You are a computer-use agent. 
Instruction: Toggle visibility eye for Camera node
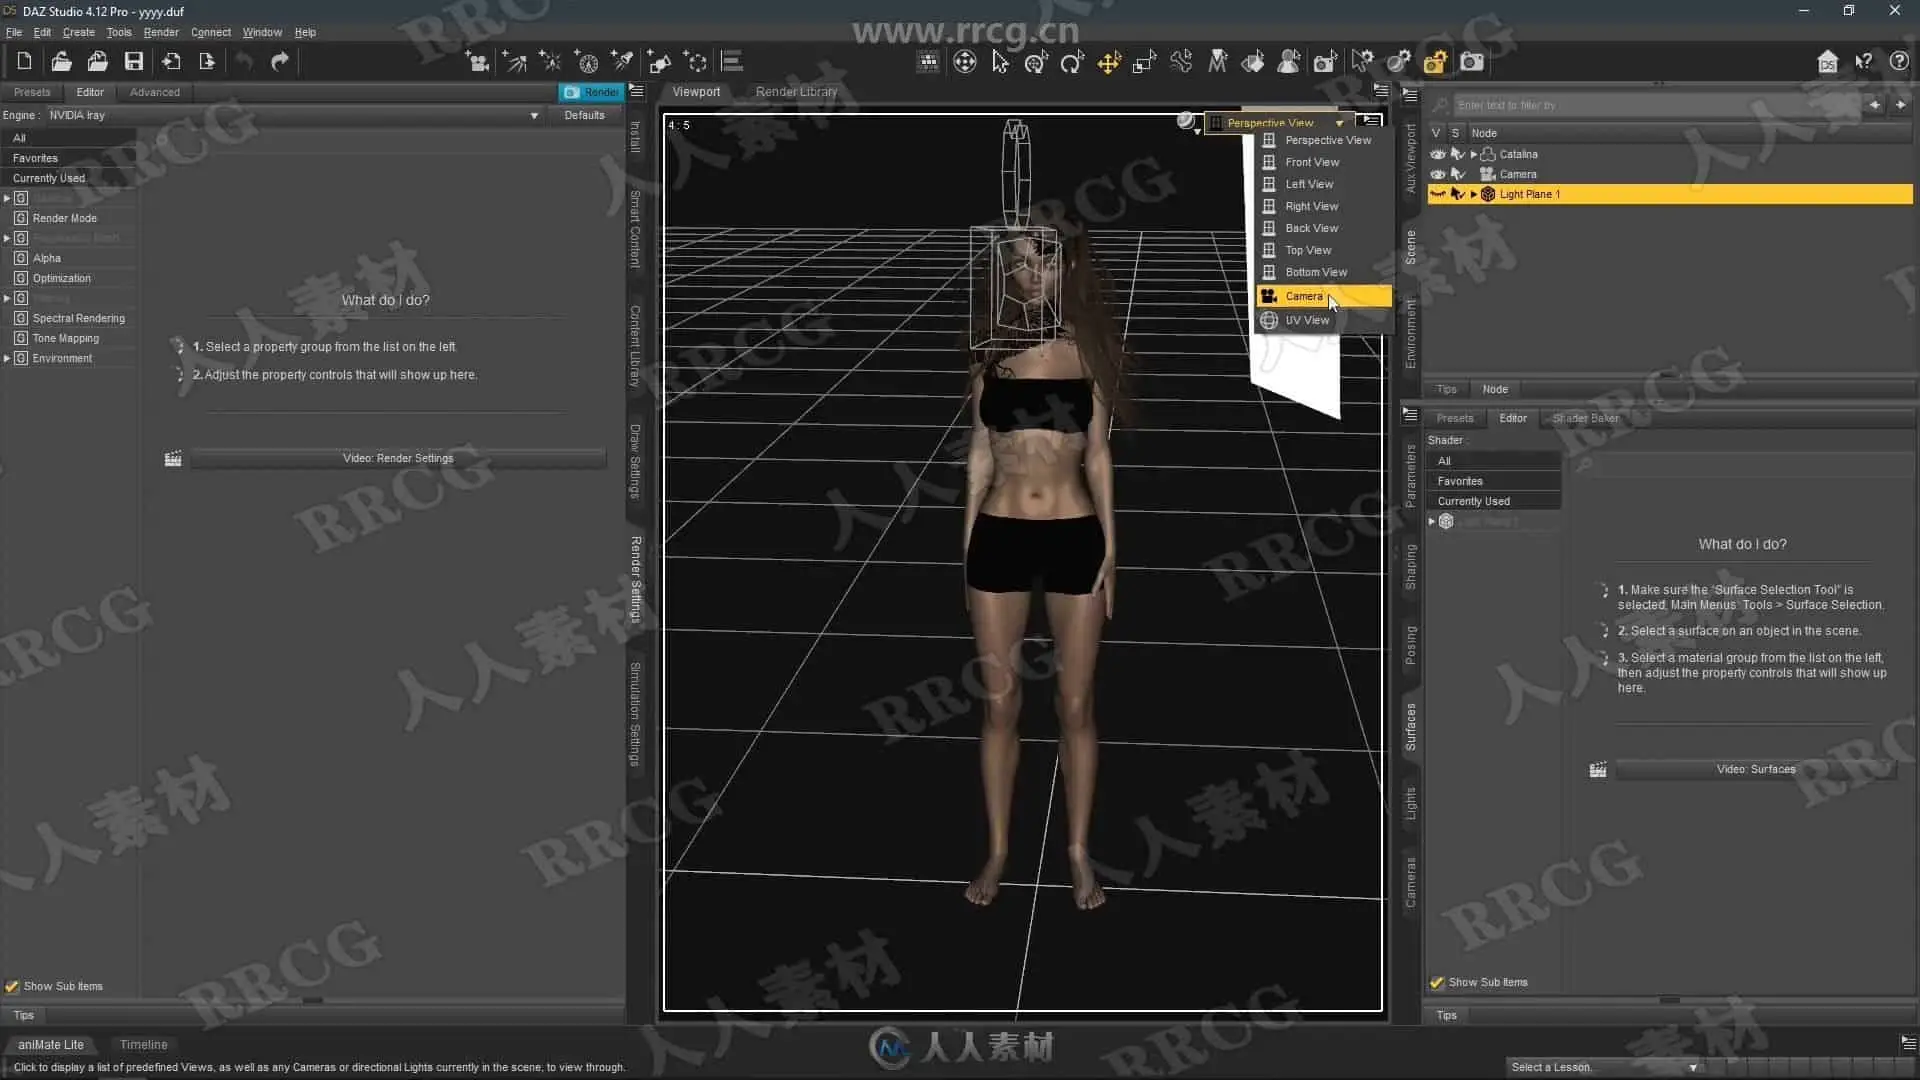pyautogui.click(x=1437, y=174)
